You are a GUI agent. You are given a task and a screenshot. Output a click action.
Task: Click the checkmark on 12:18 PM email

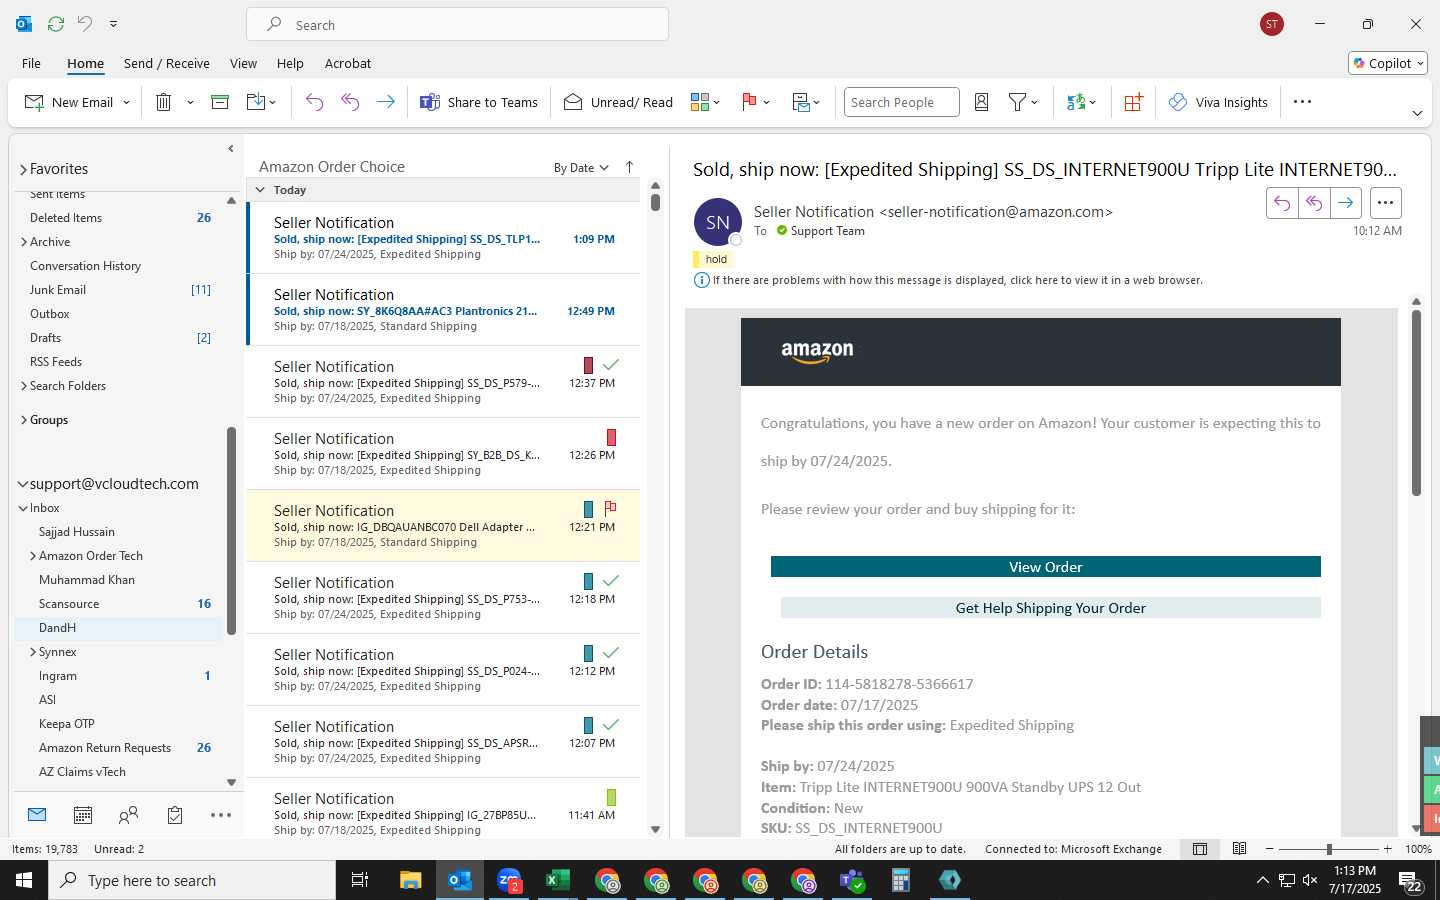click(x=610, y=581)
